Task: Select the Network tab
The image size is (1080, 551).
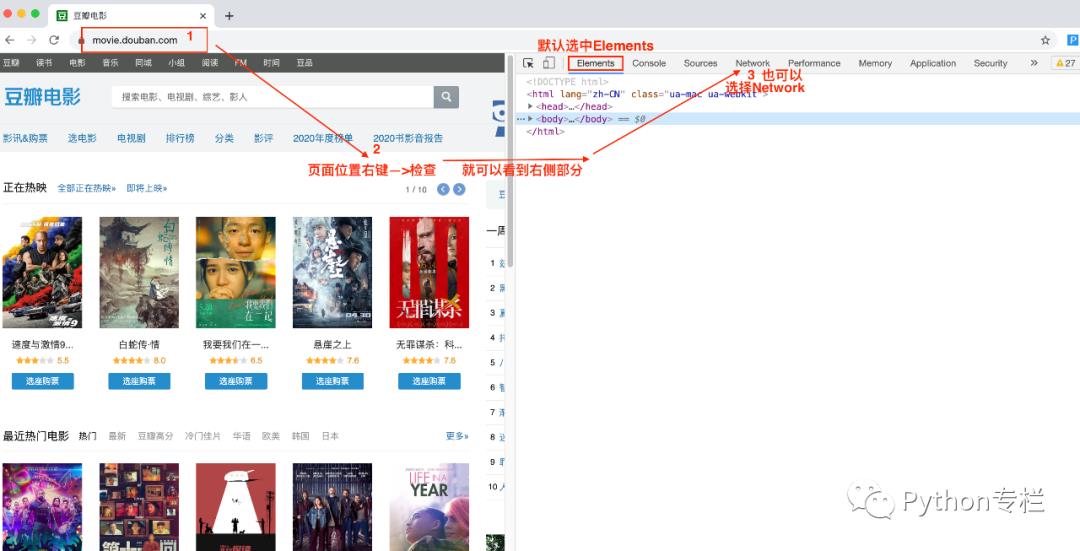Action: pos(753,63)
